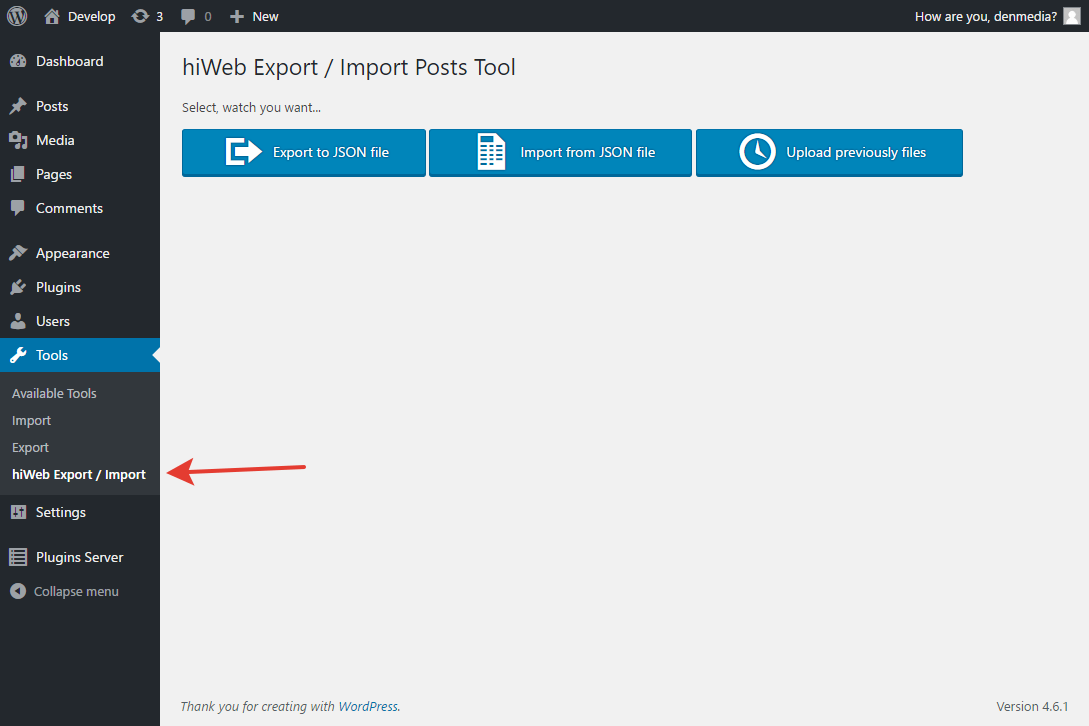Viewport: 1089px width, 726px height.
Task: Open the Pages menu item
Action: point(80,174)
